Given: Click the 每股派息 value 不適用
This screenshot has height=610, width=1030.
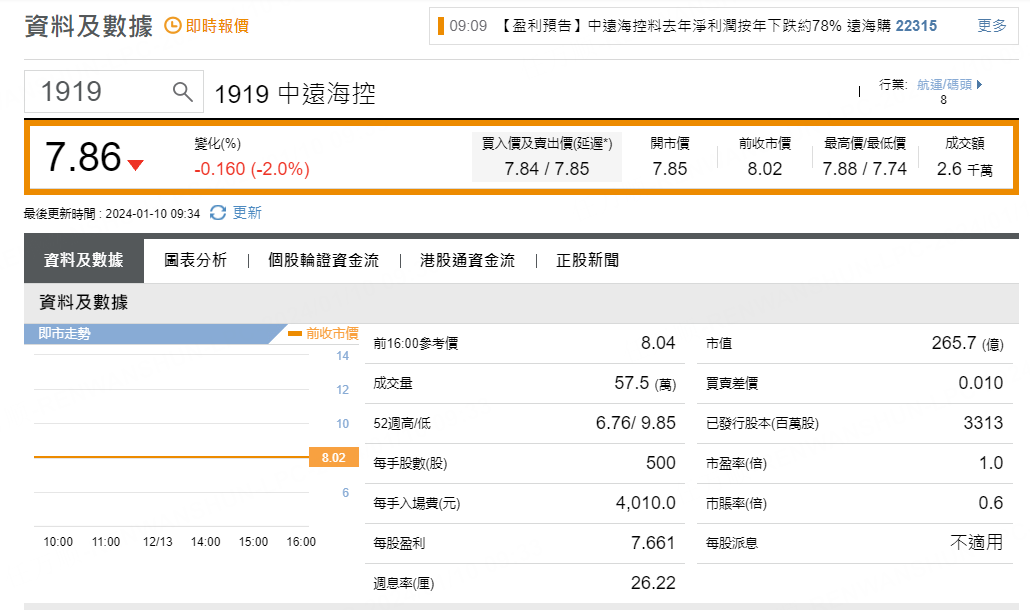Looking at the screenshot, I should (977, 542).
